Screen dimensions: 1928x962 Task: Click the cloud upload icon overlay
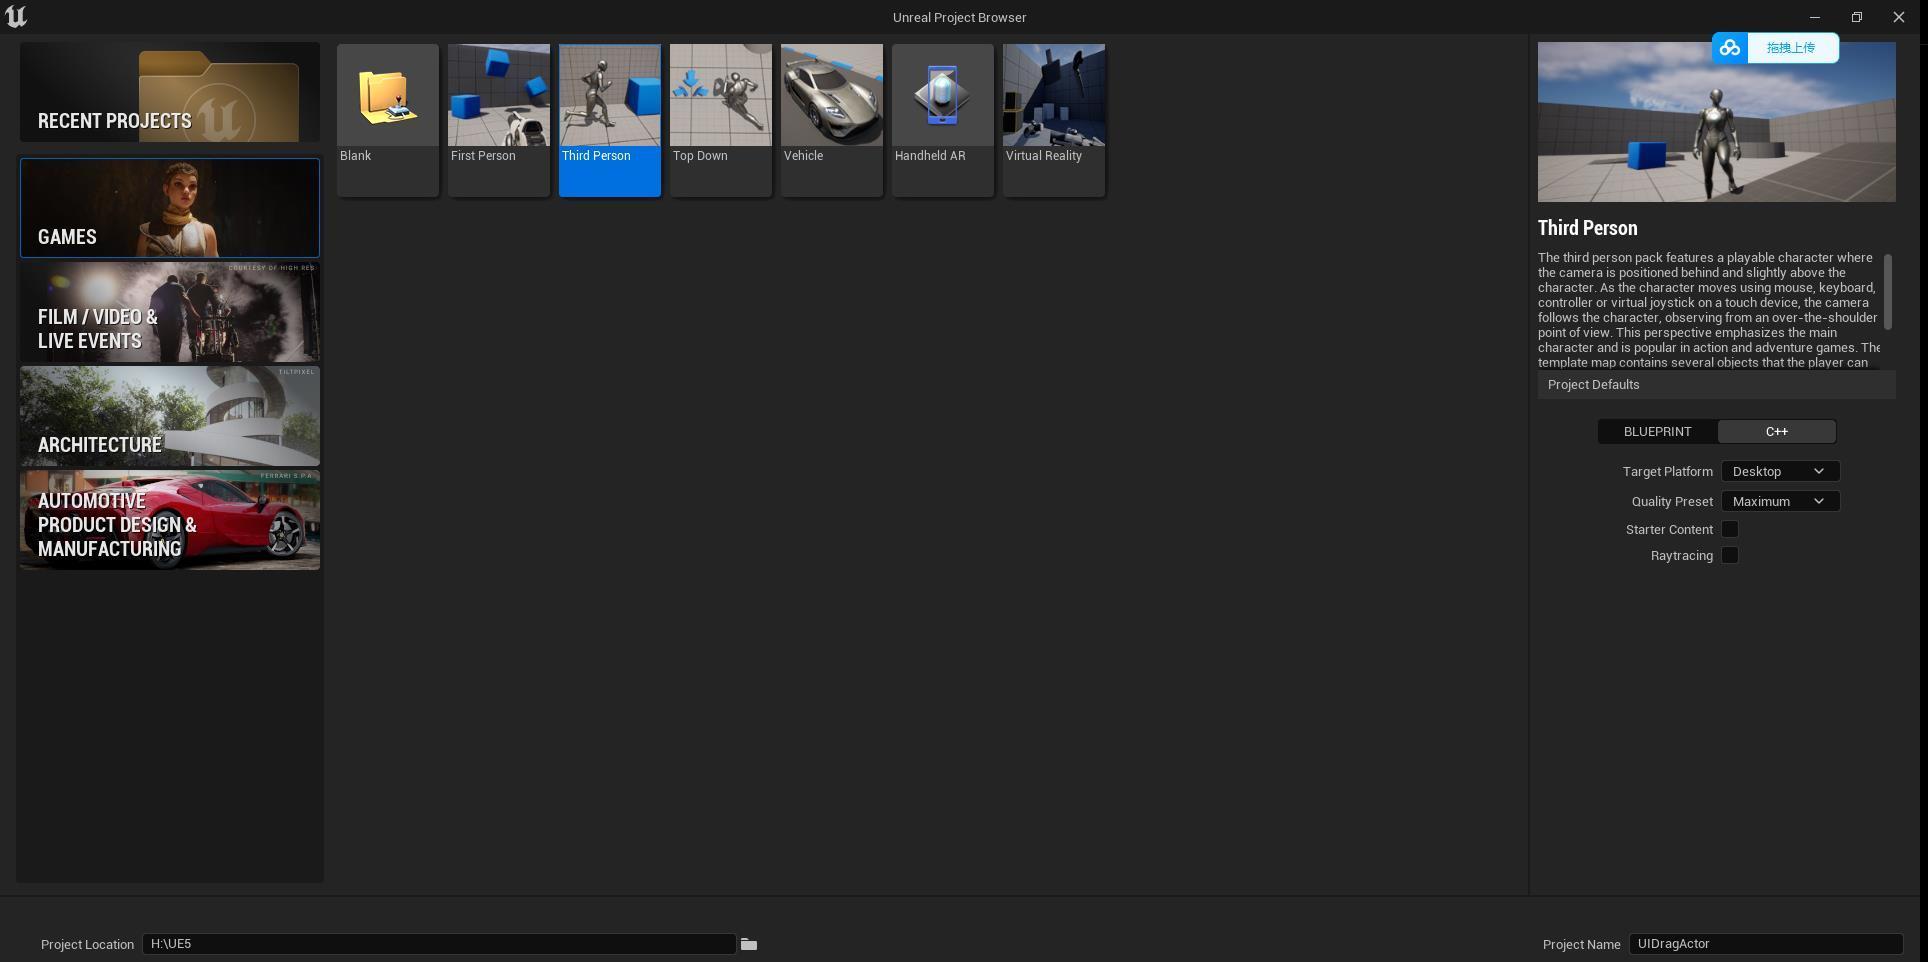[1730, 48]
